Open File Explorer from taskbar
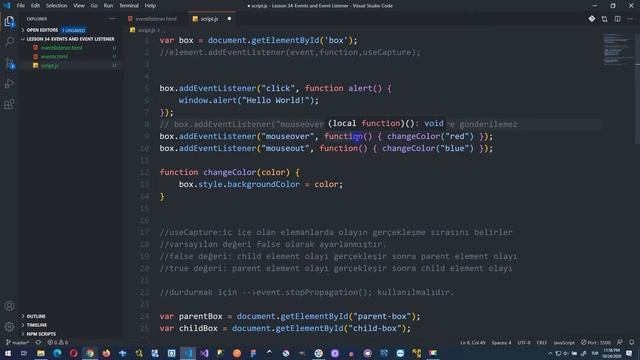The image size is (640, 360). click(x=41, y=353)
